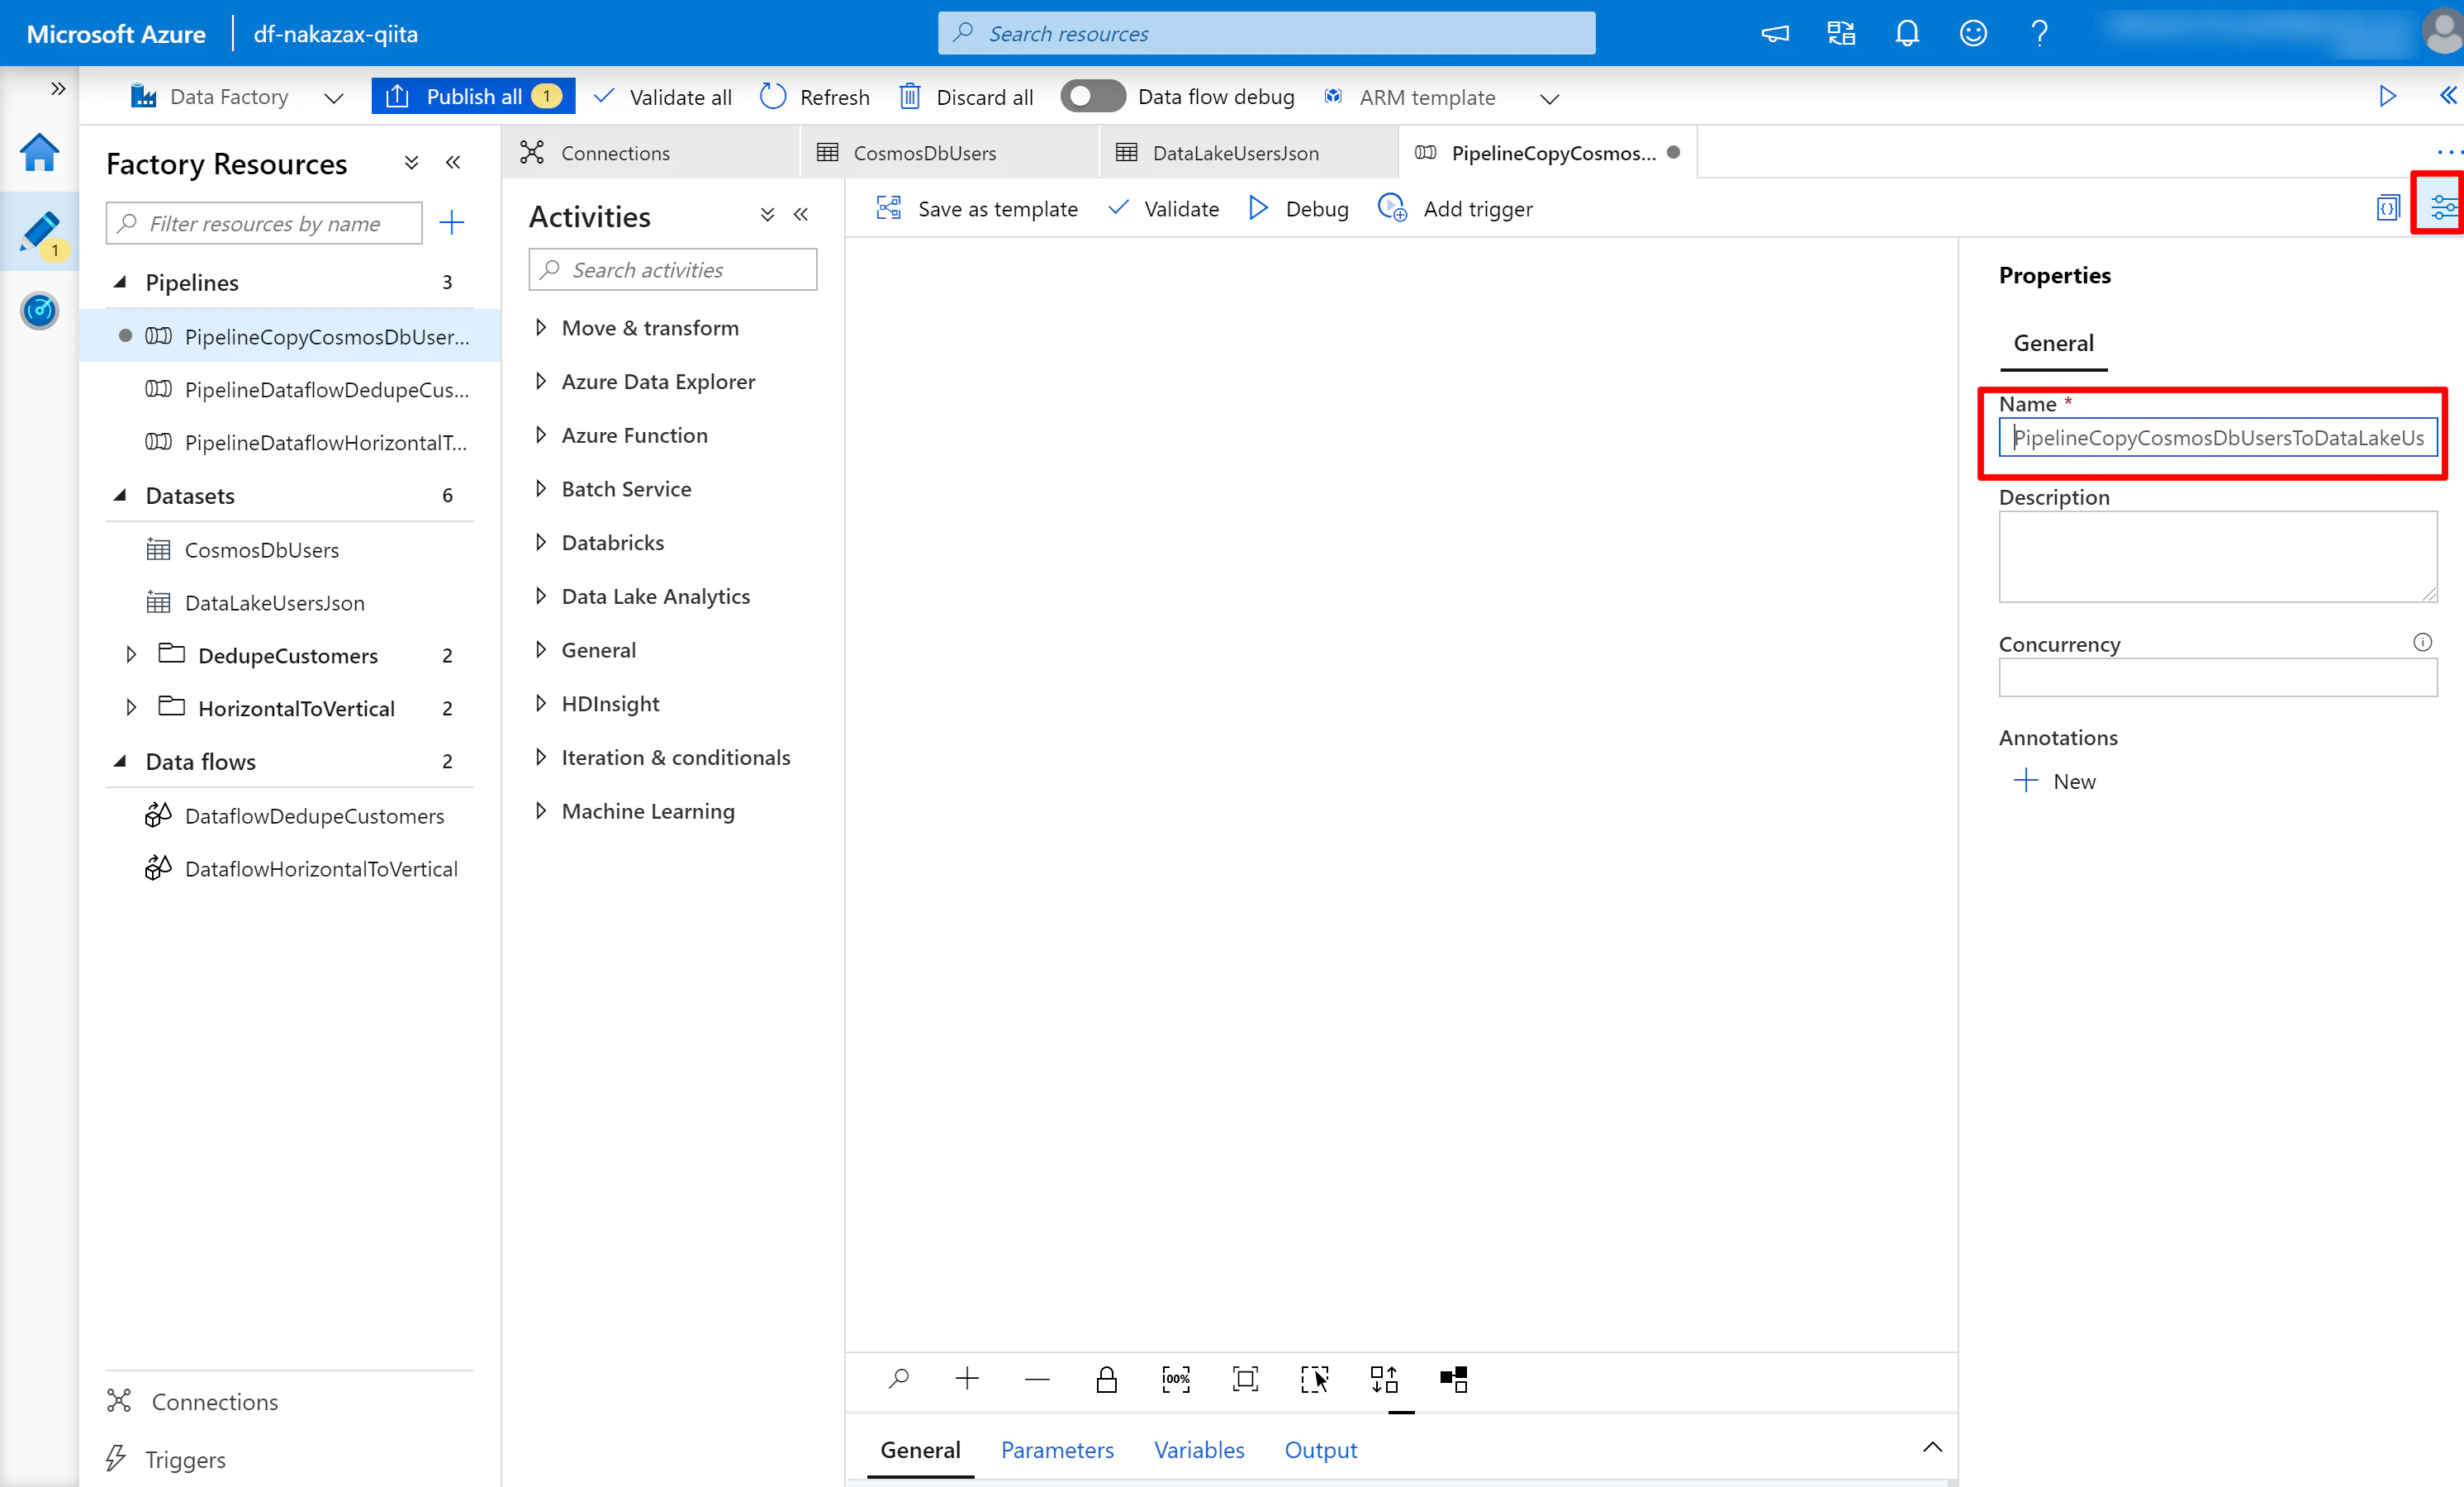
Task: Collapse the bottom configuration panel
Action: click(1932, 1447)
